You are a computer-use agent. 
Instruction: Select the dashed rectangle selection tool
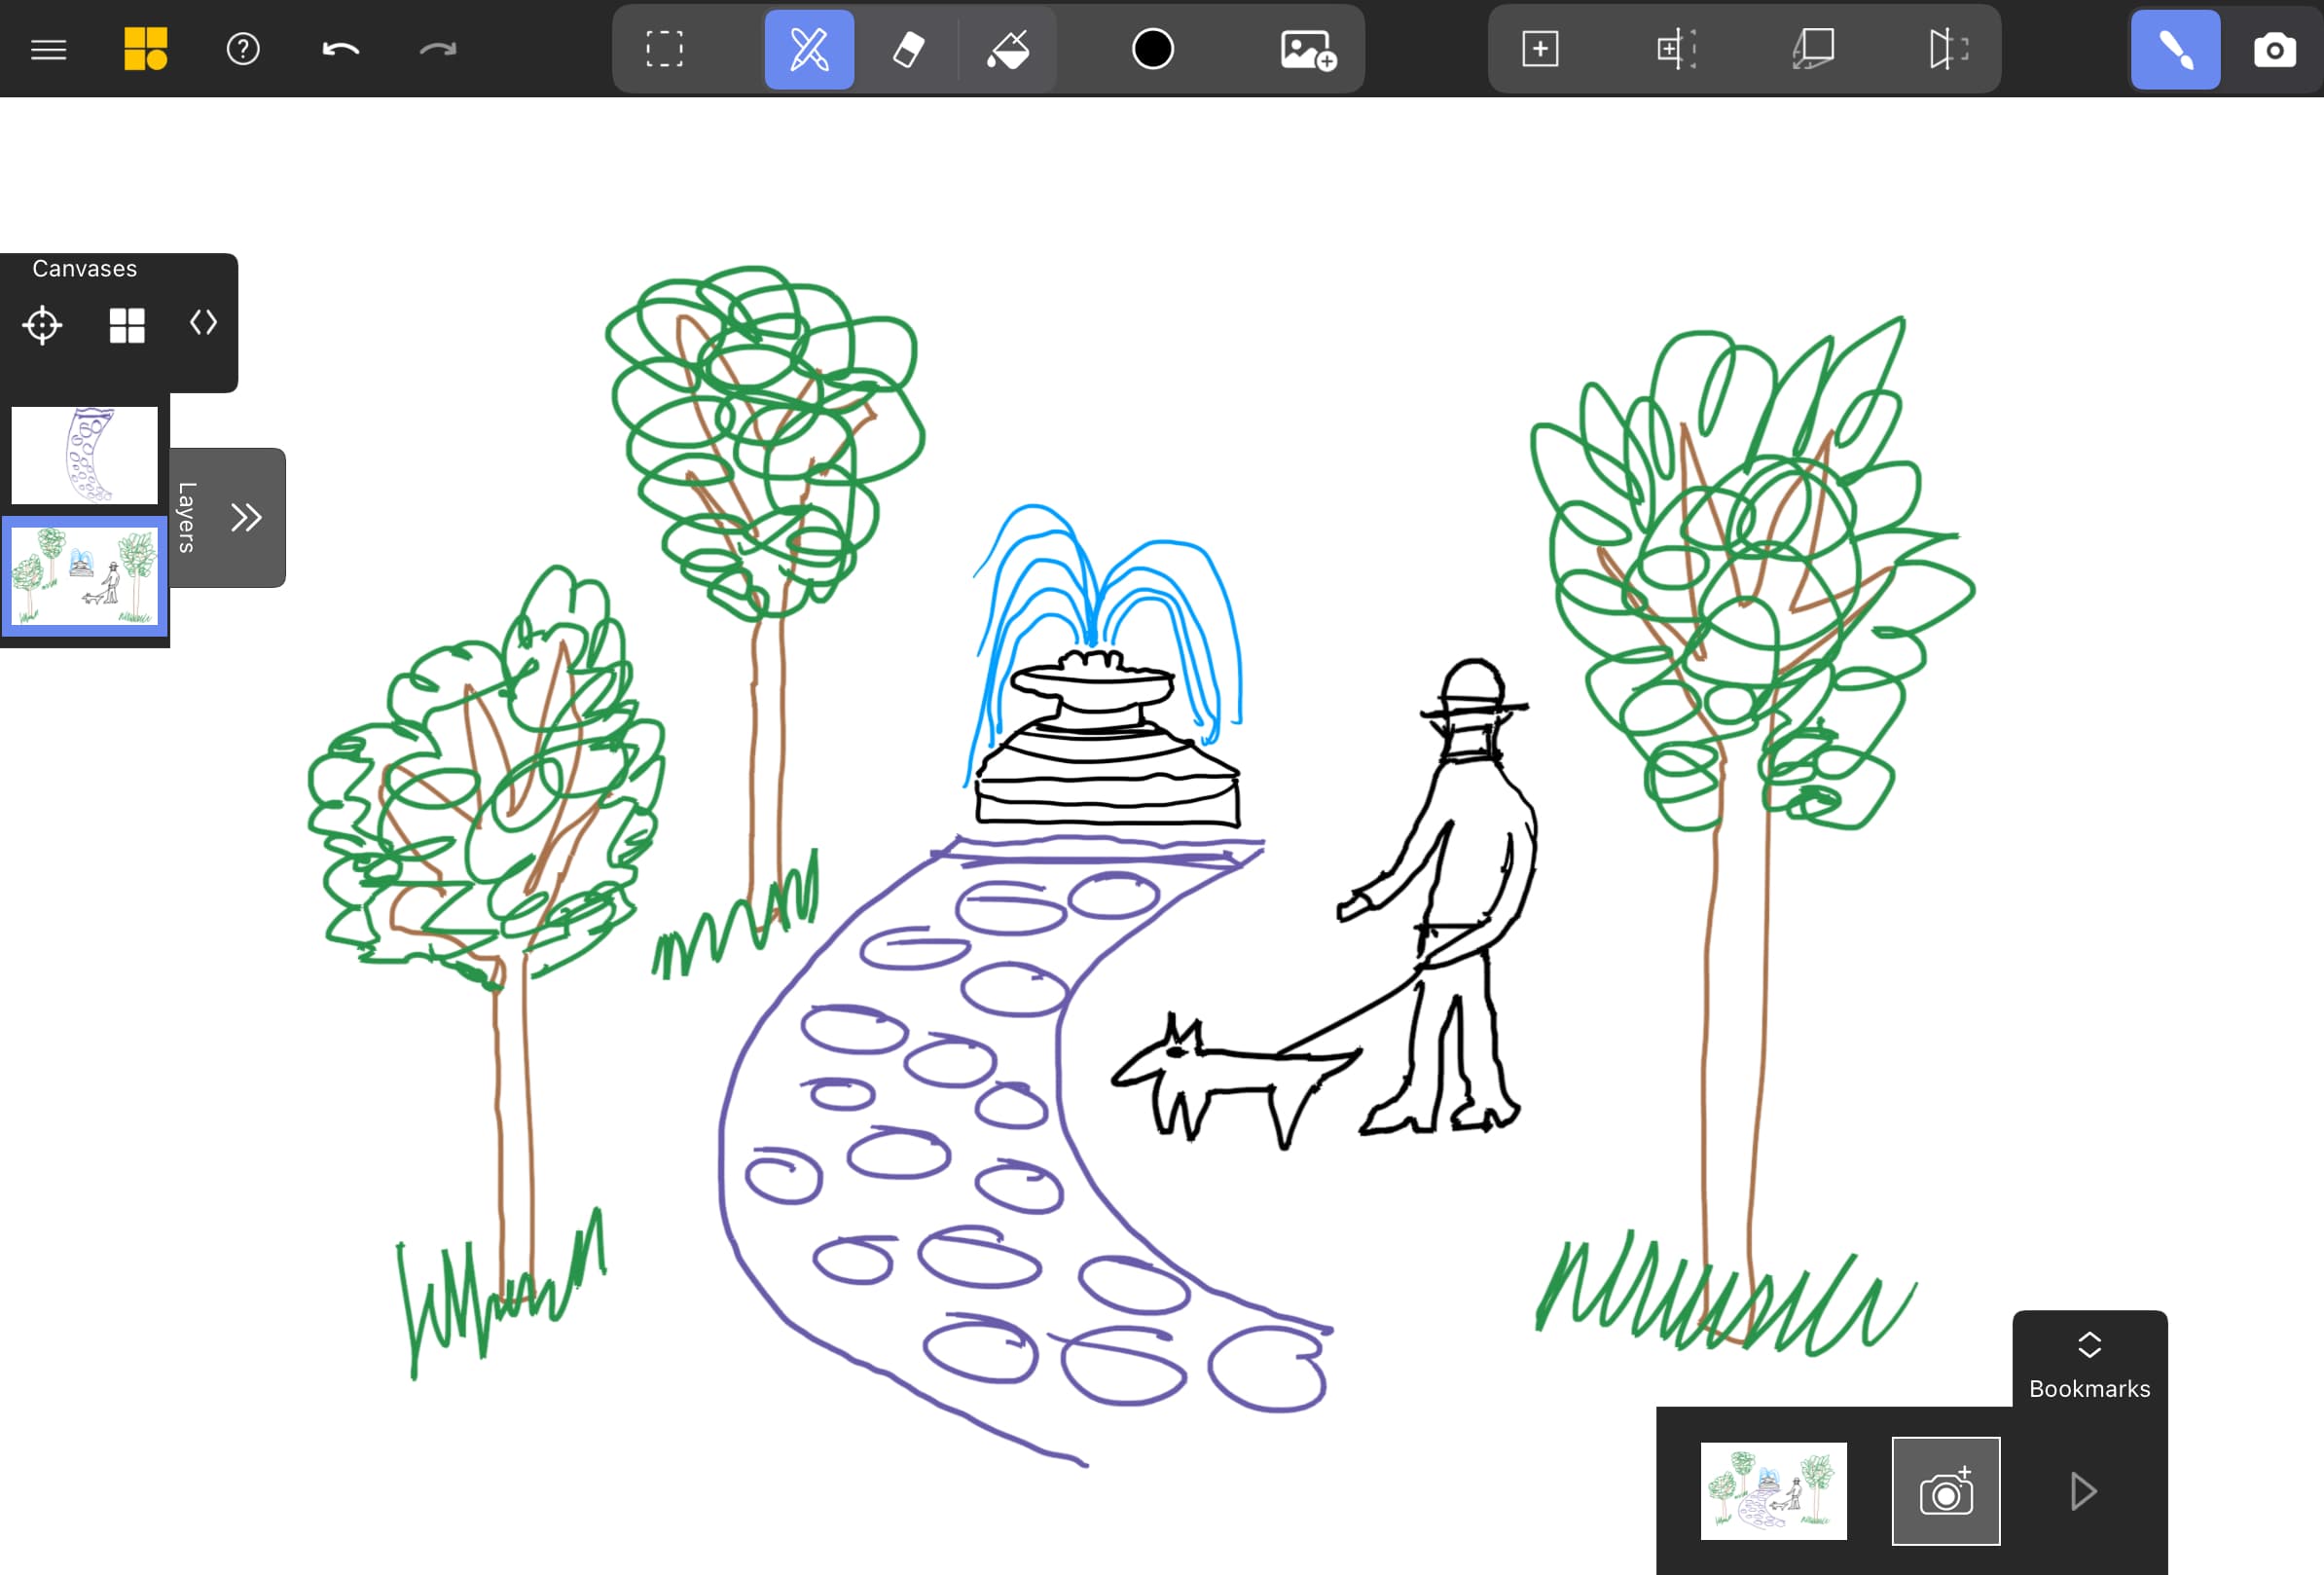[x=664, y=49]
